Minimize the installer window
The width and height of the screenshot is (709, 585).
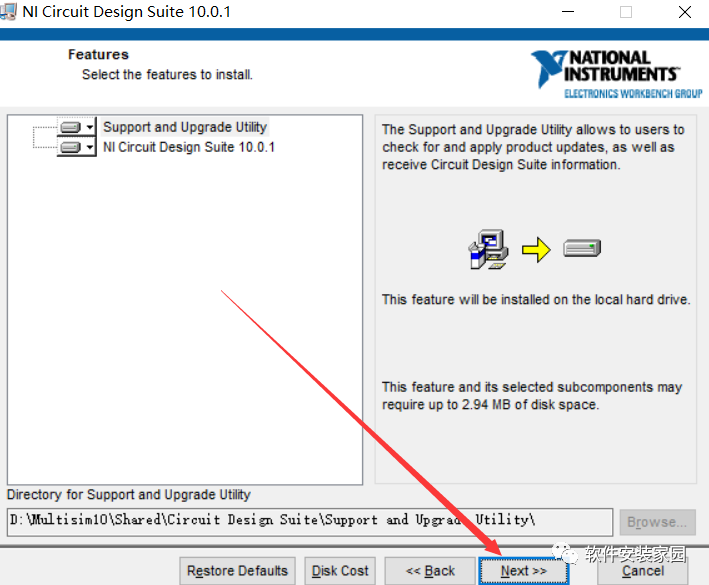coord(568,12)
